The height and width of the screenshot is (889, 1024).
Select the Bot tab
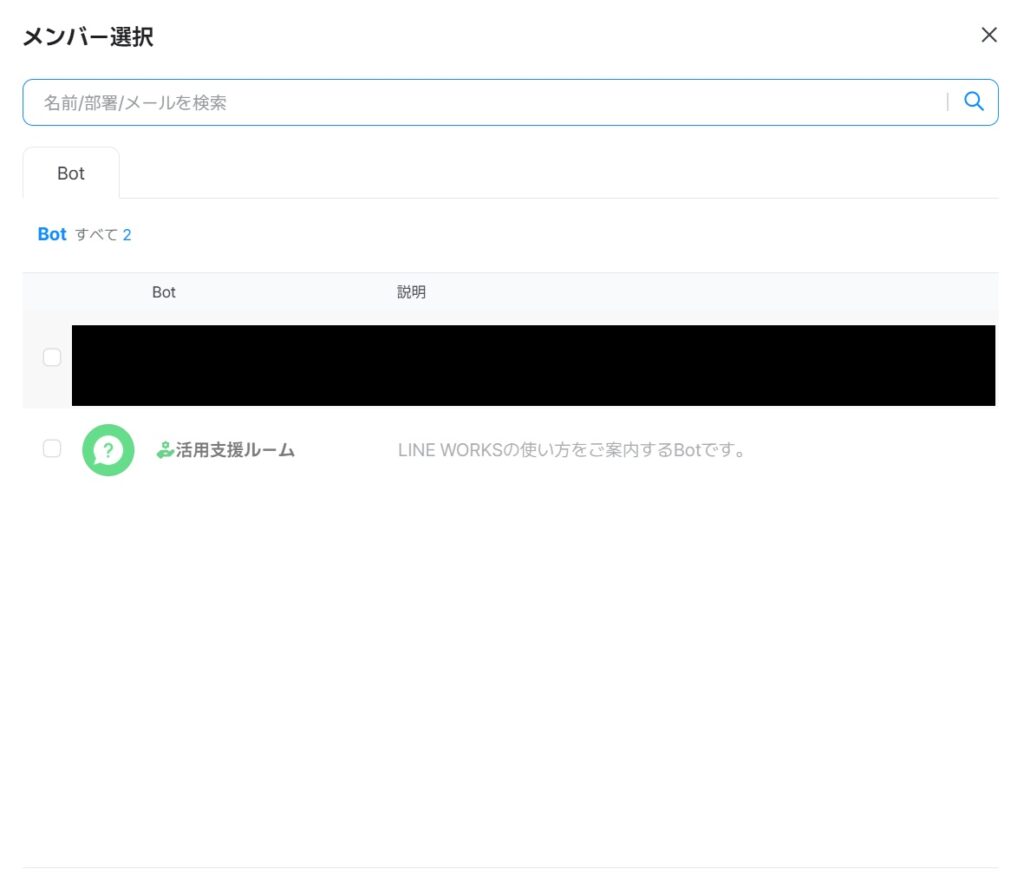(71, 173)
